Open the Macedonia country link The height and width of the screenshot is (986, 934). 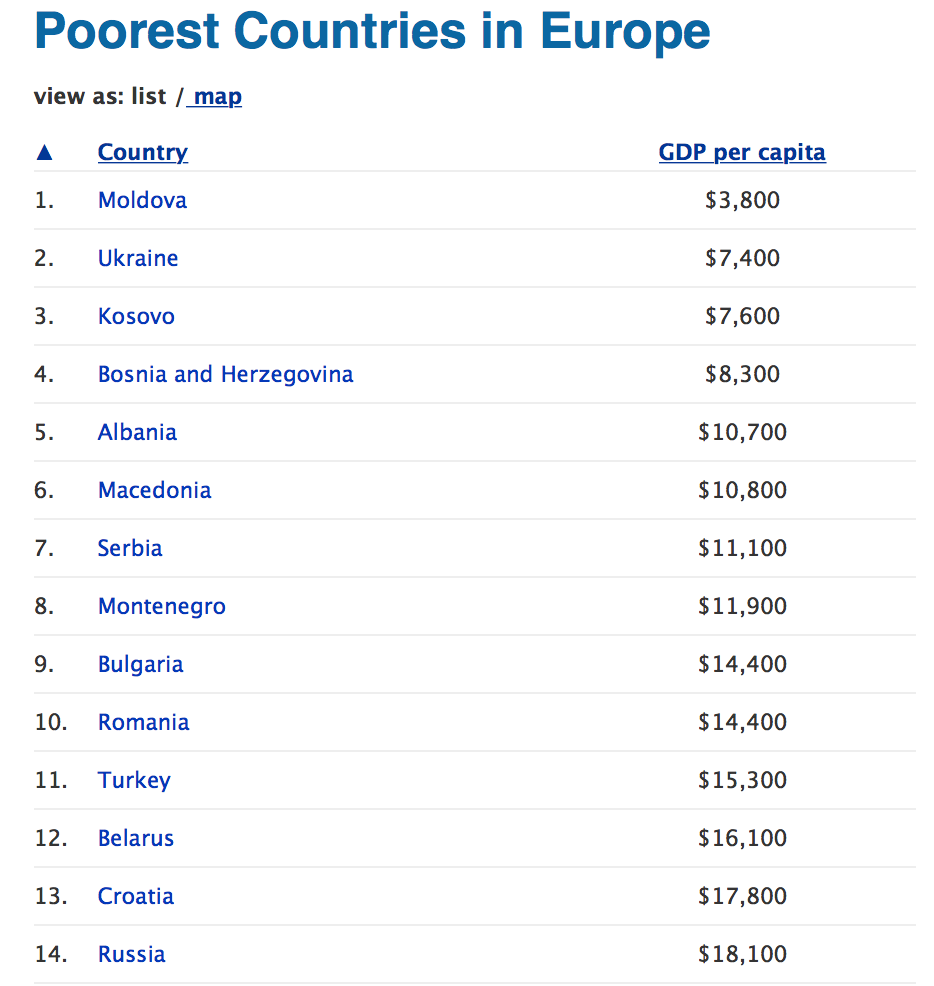click(x=154, y=490)
